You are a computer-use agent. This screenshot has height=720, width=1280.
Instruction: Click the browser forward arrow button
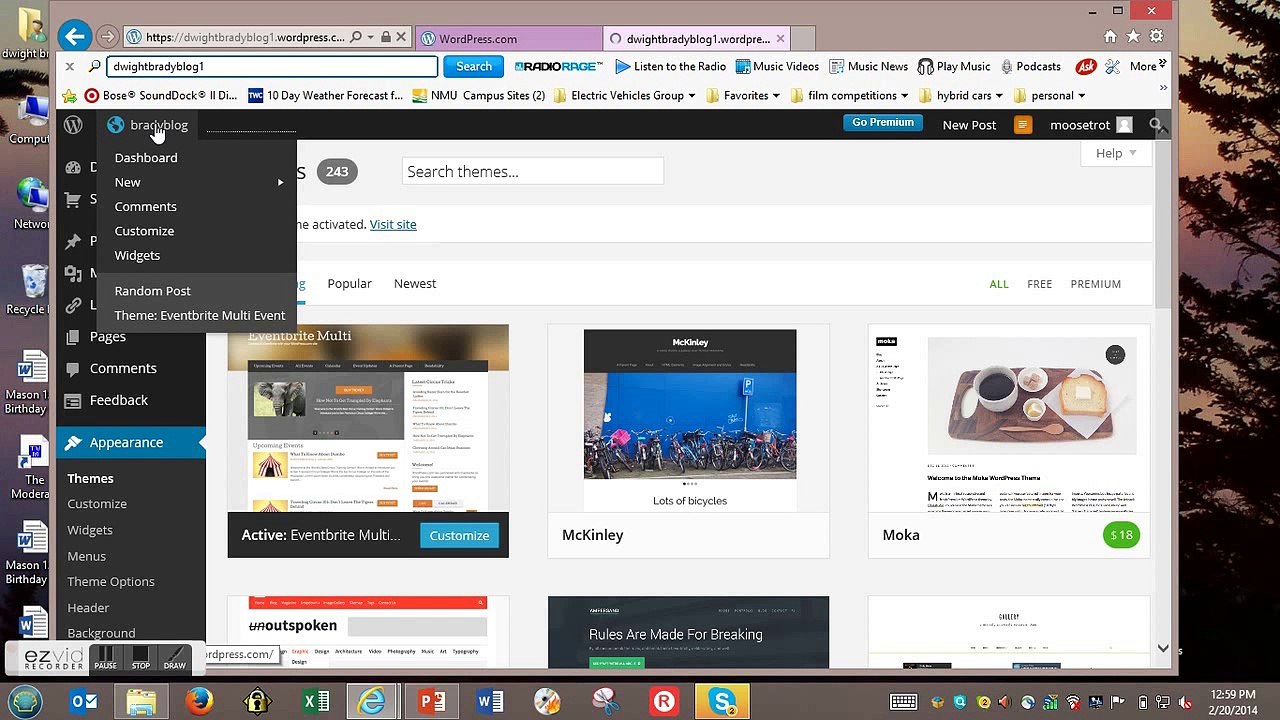coord(107,37)
